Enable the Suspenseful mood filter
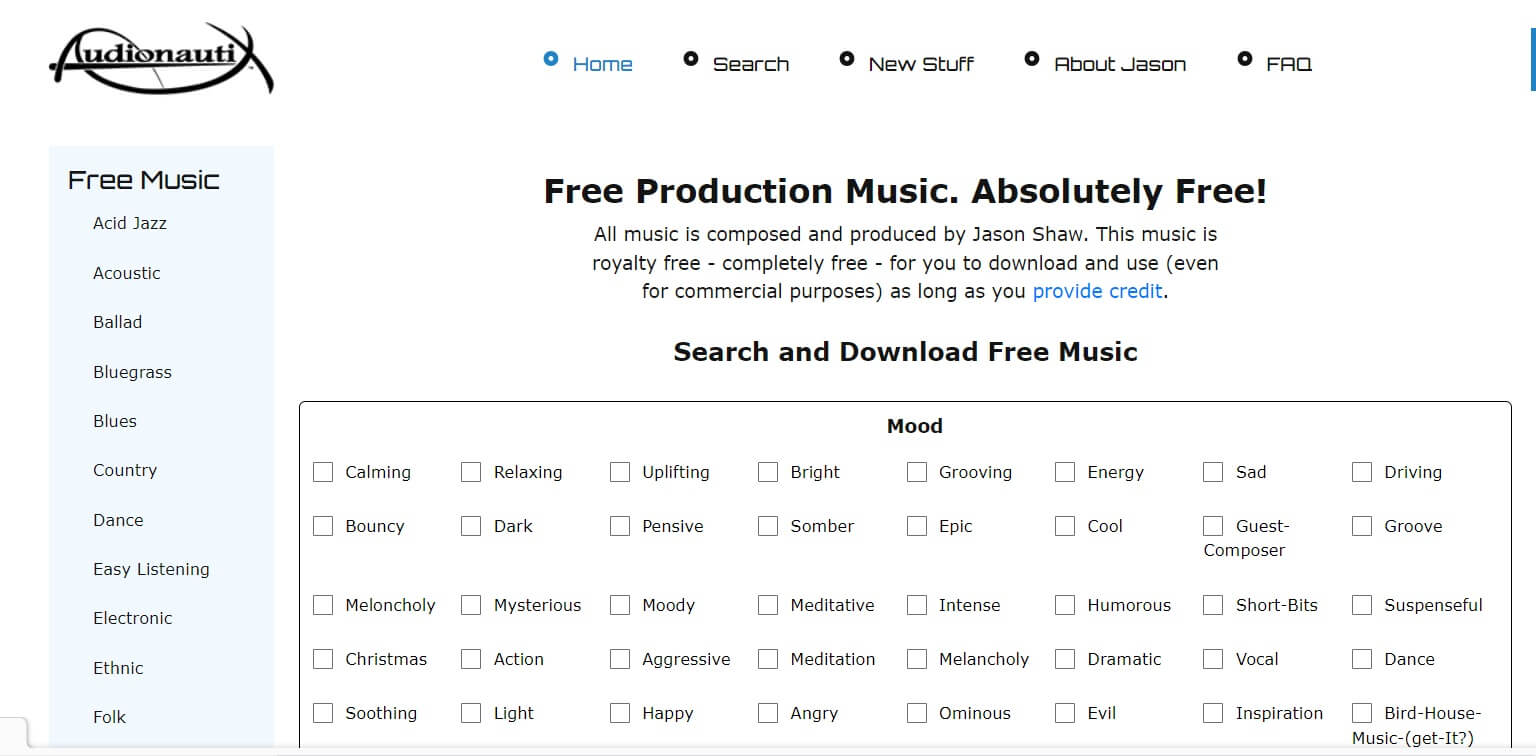Viewport: 1536px width, 756px height. (x=1361, y=605)
